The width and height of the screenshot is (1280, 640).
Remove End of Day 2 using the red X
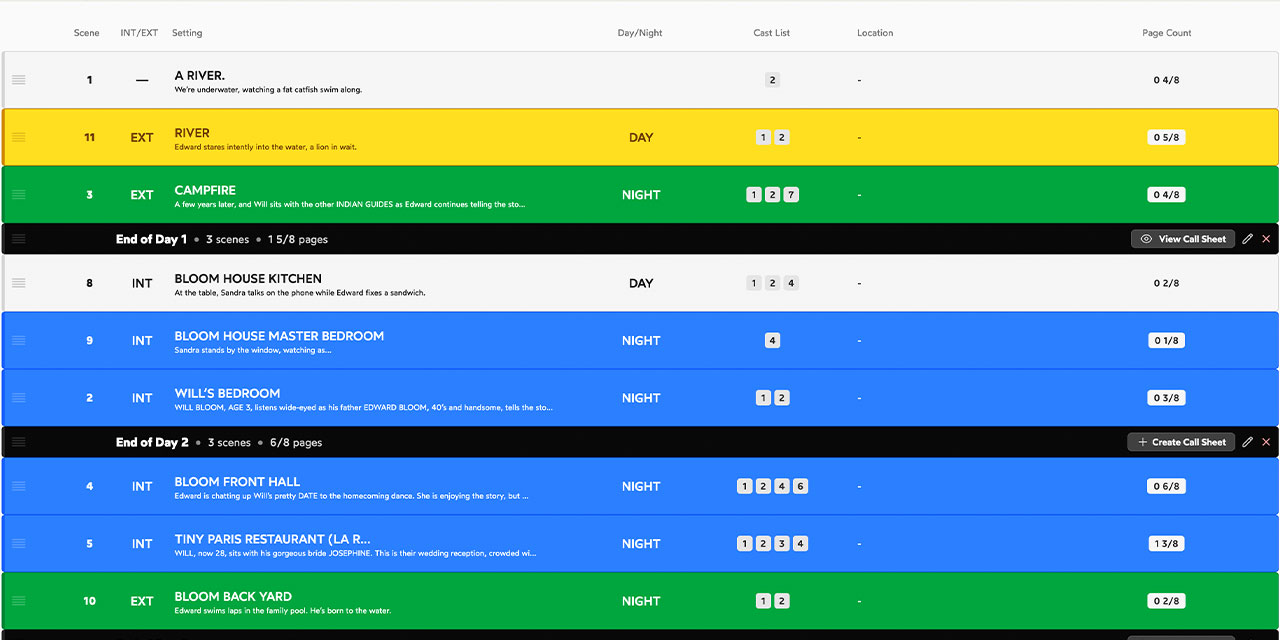1266,442
